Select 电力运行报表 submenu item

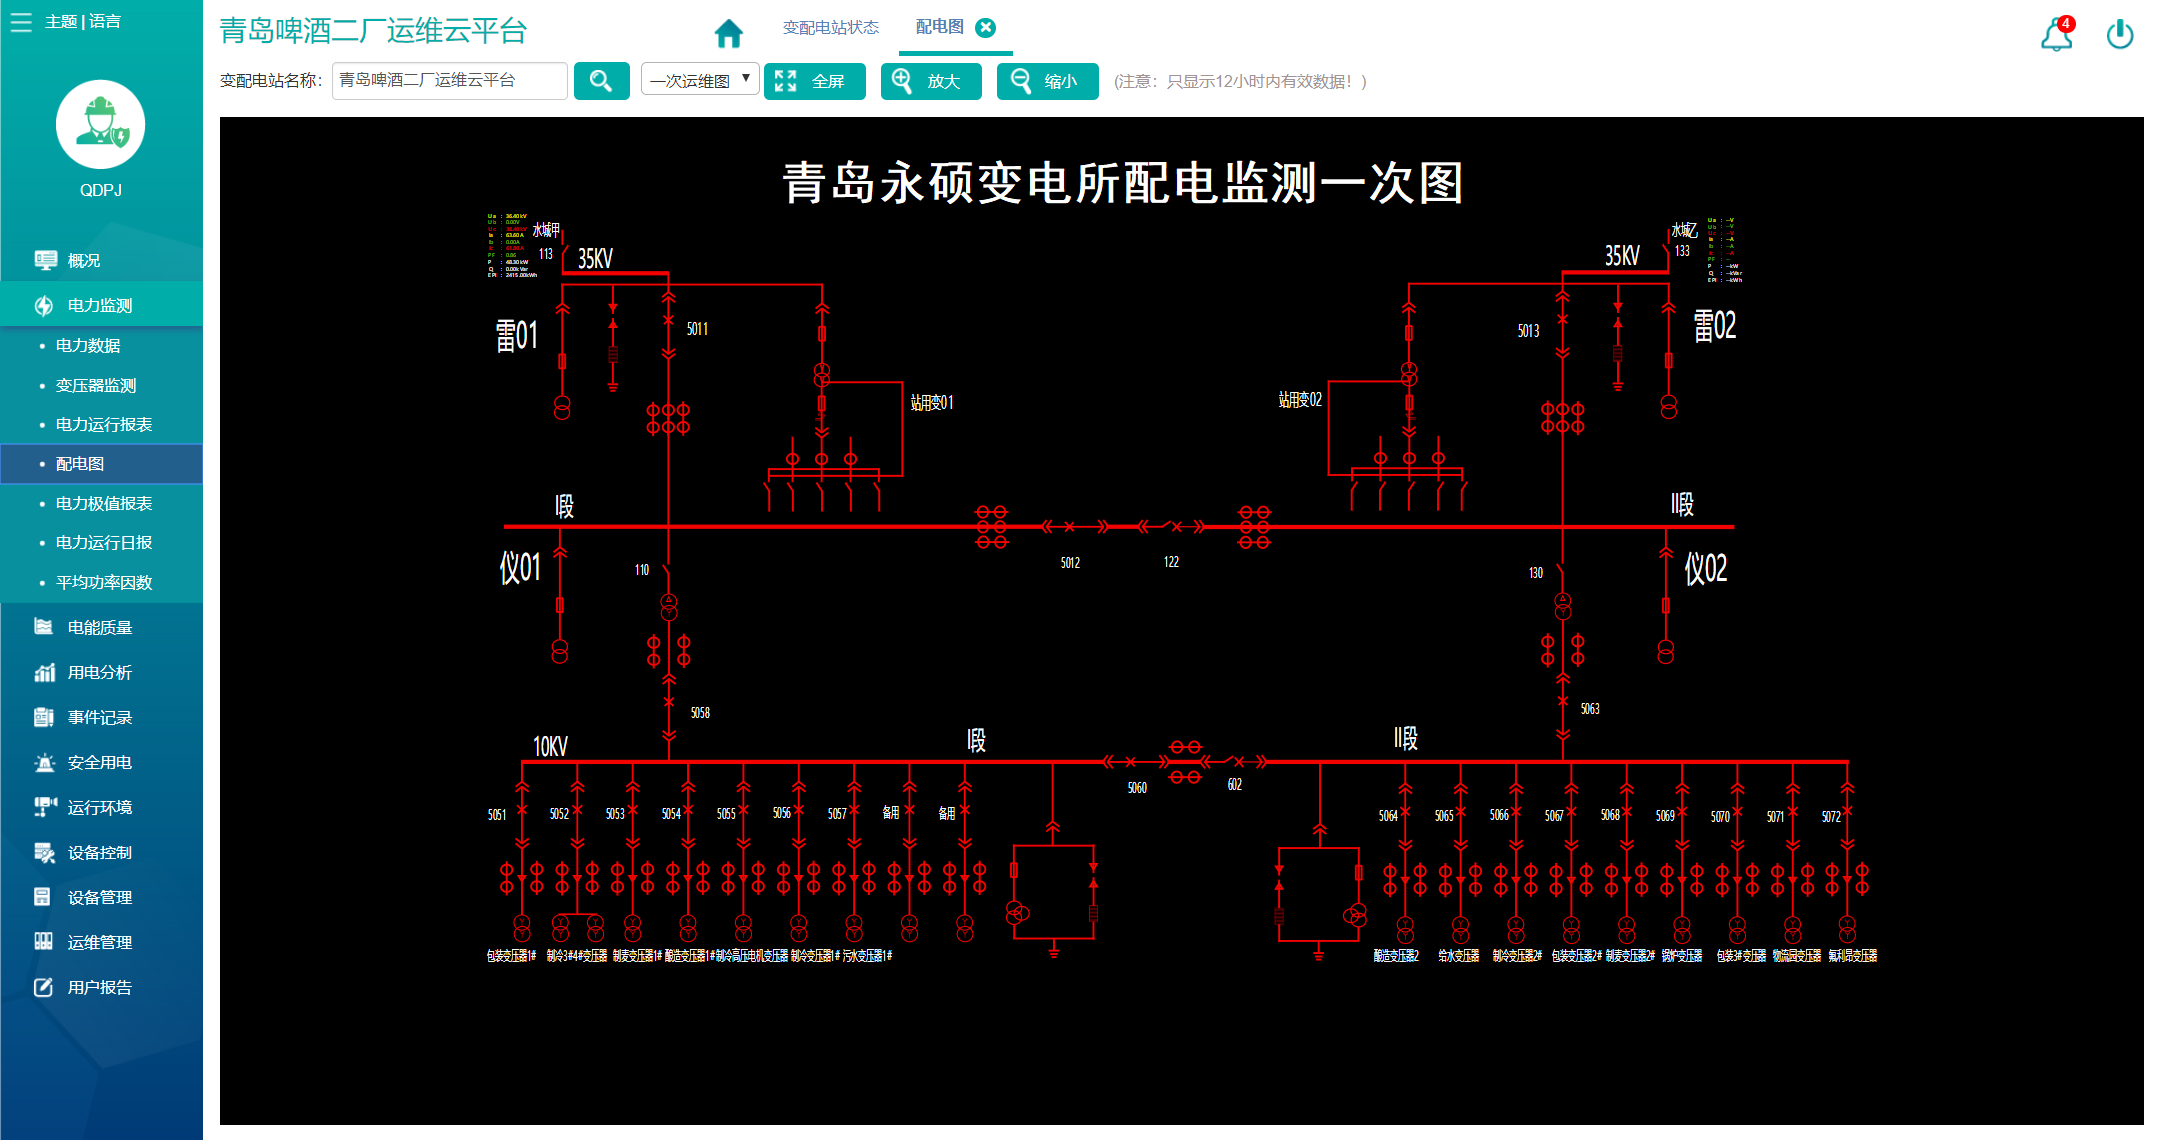(x=104, y=424)
